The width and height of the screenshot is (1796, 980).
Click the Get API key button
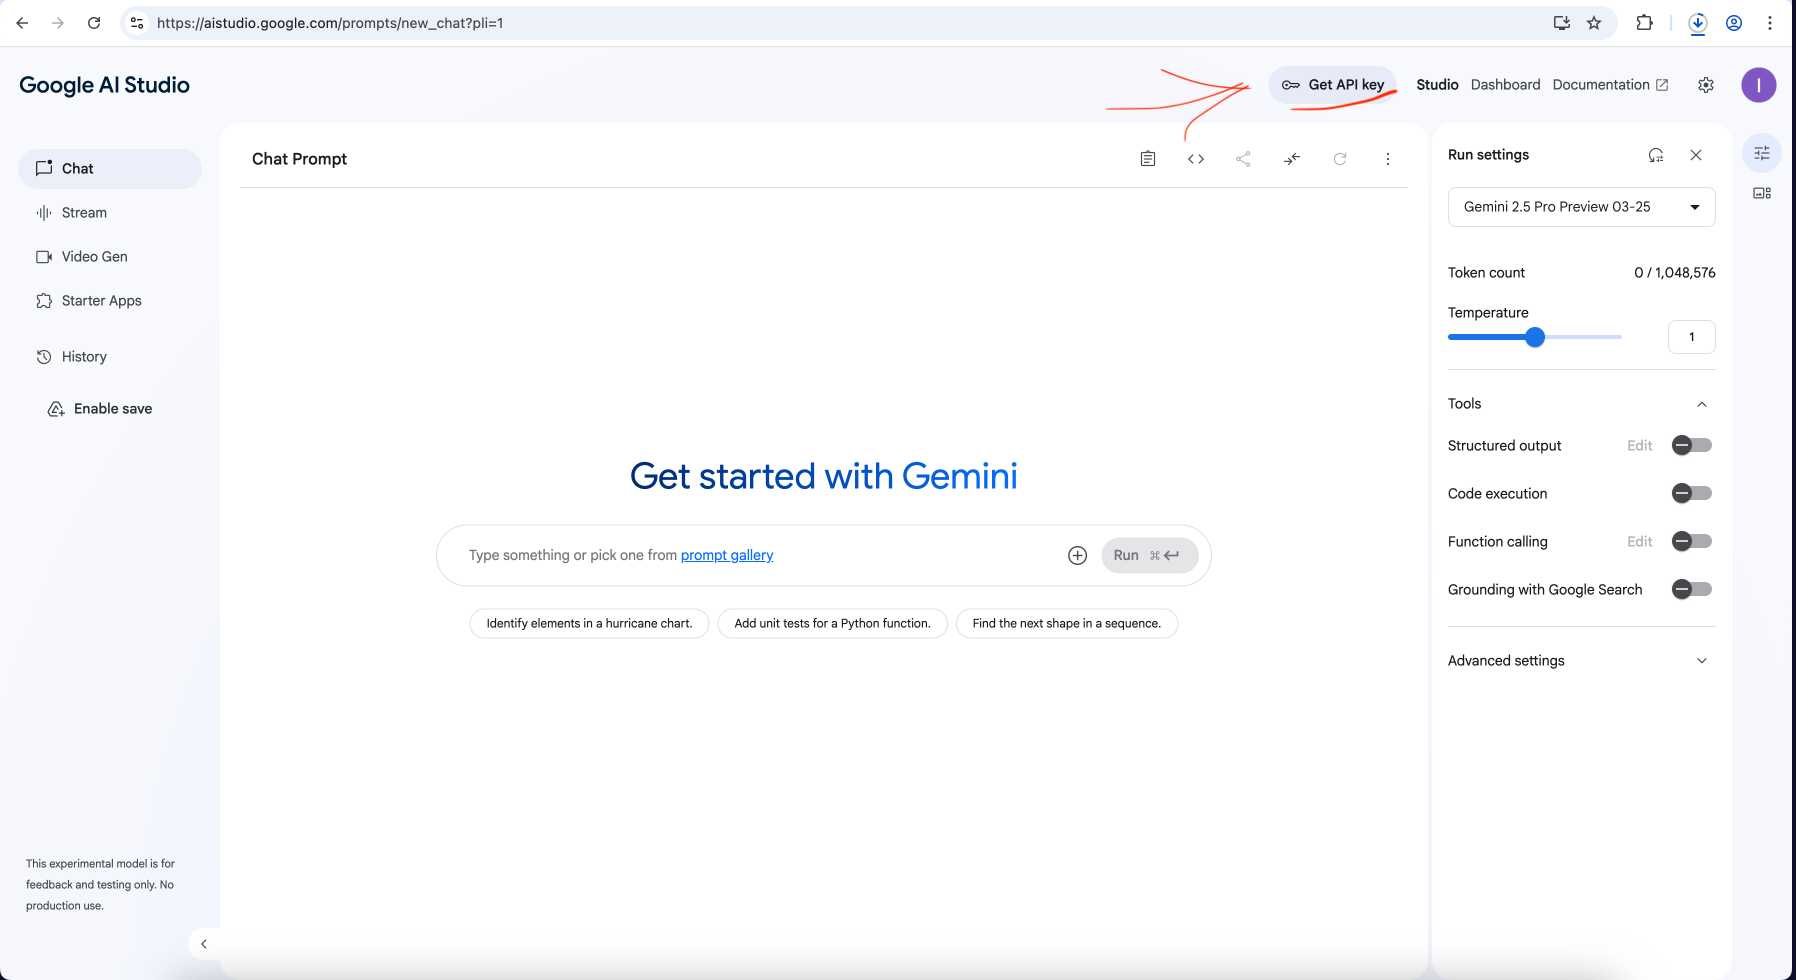[1333, 85]
